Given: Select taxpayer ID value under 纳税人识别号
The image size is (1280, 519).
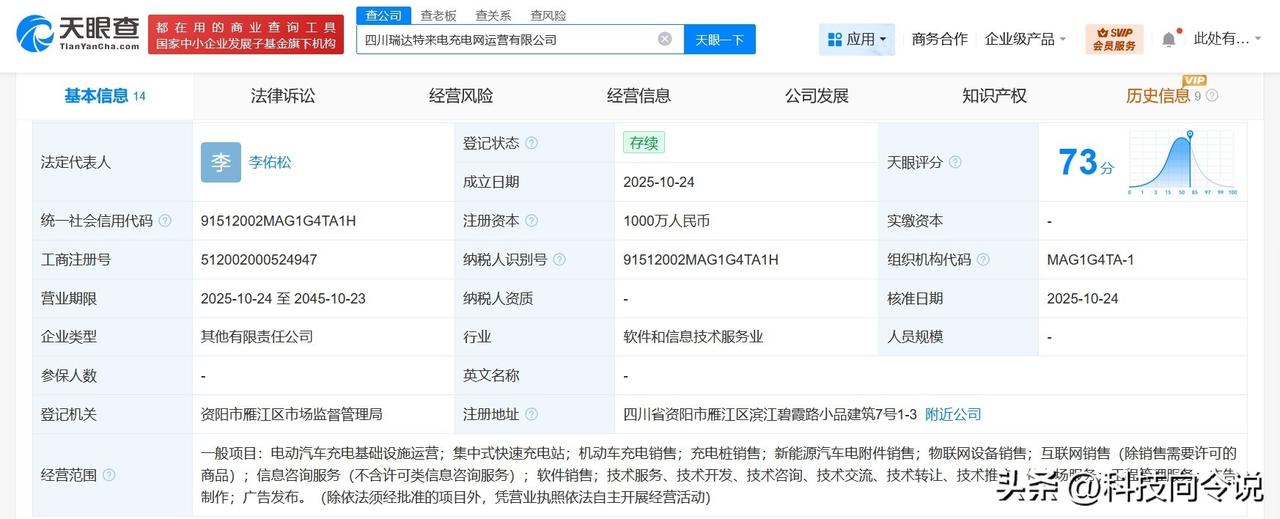Looking at the screenshot, I should pos(701,259).
